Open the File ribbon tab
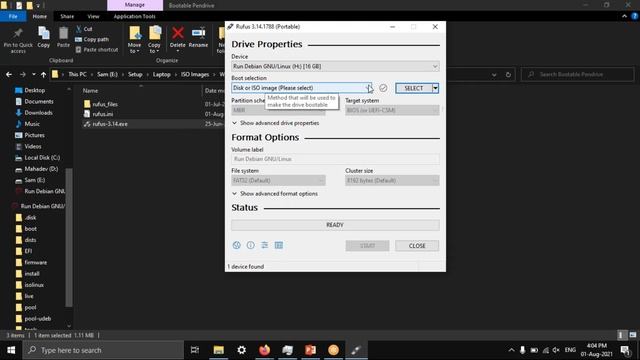This screenshot has height=360, width=640. tap(13, 16)
